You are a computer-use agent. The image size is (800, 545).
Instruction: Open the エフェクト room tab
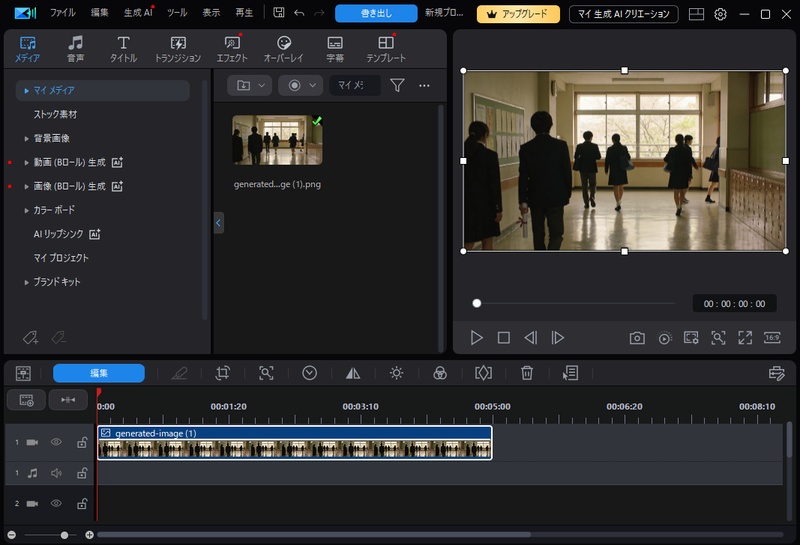click(x=232, y=49)
